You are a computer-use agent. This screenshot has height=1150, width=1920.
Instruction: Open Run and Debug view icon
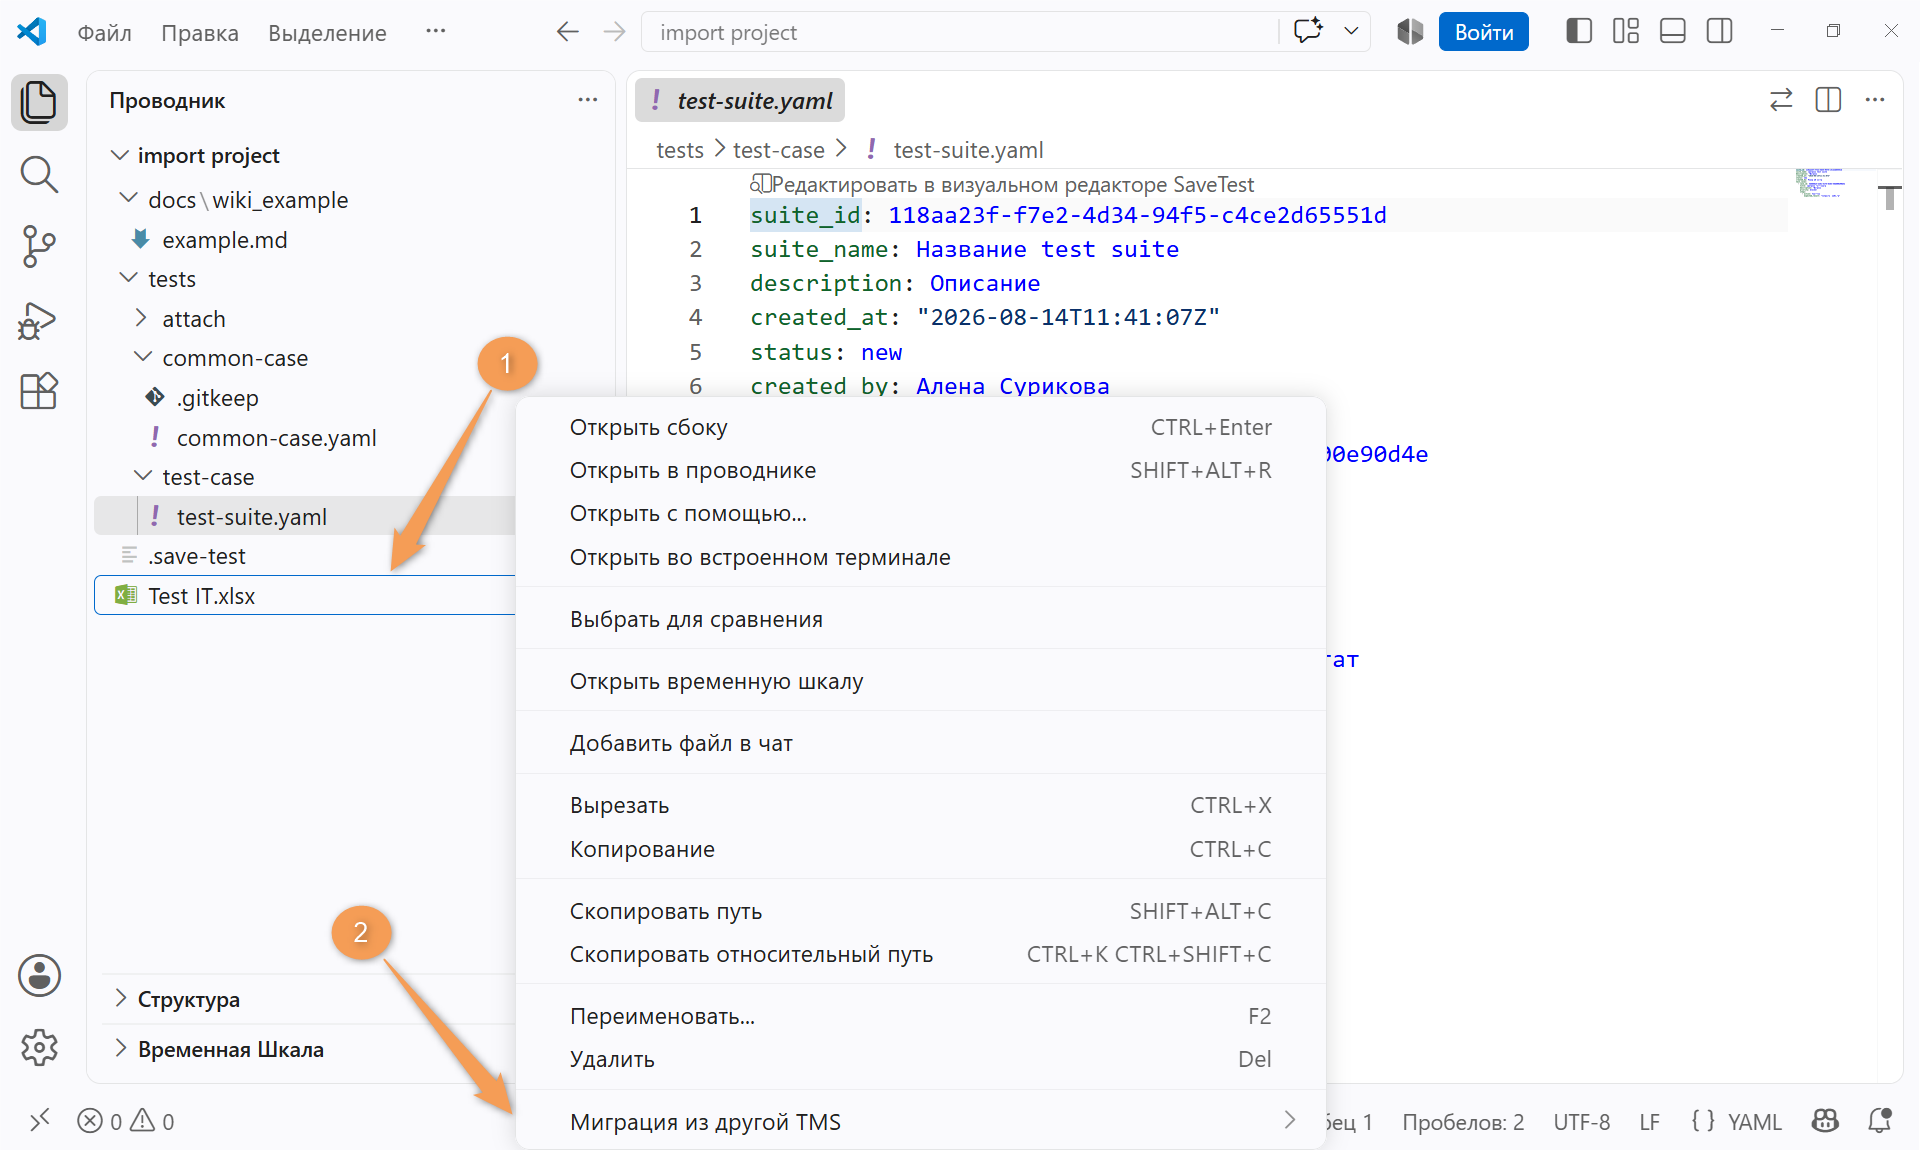[39, 320]
